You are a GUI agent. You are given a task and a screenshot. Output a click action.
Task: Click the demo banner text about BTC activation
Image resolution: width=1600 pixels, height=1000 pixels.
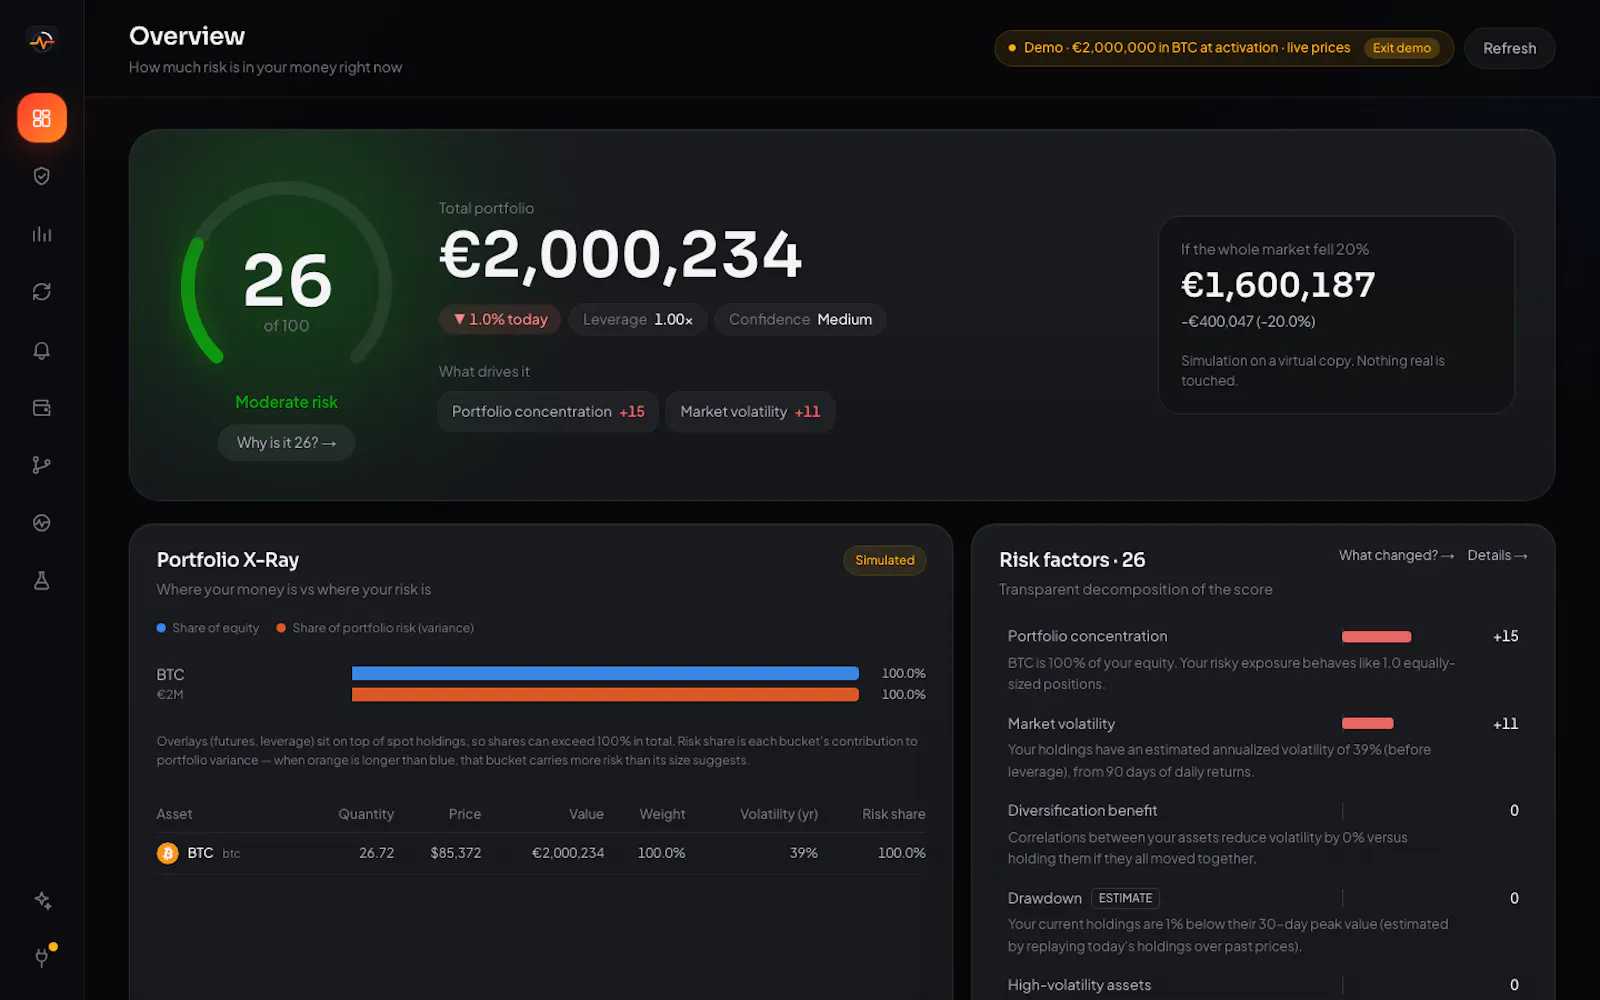pyautogui.click(x=1186, y=48)
